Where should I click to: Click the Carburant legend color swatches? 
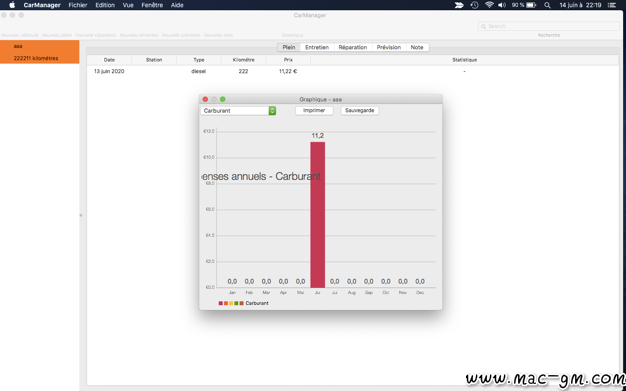[231, 304]
